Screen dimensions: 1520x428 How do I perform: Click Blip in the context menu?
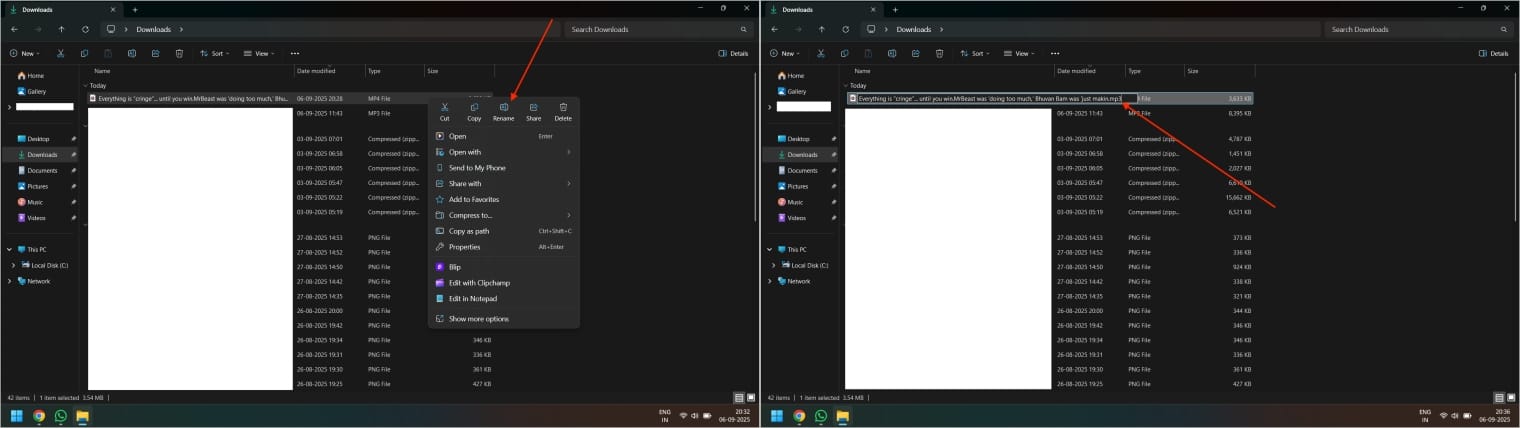[x=503, y=267]
